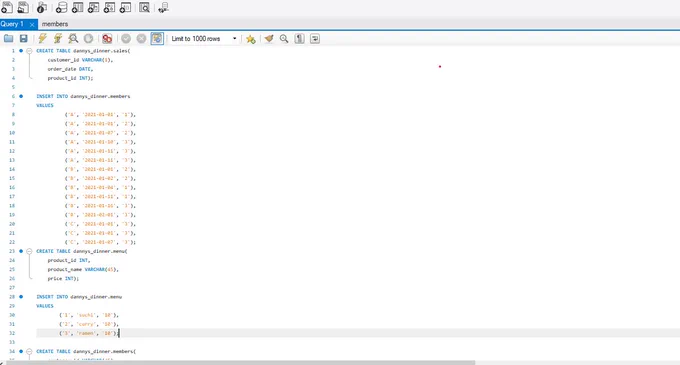Click line 3 'order_date DATE,'

[70, 69]
